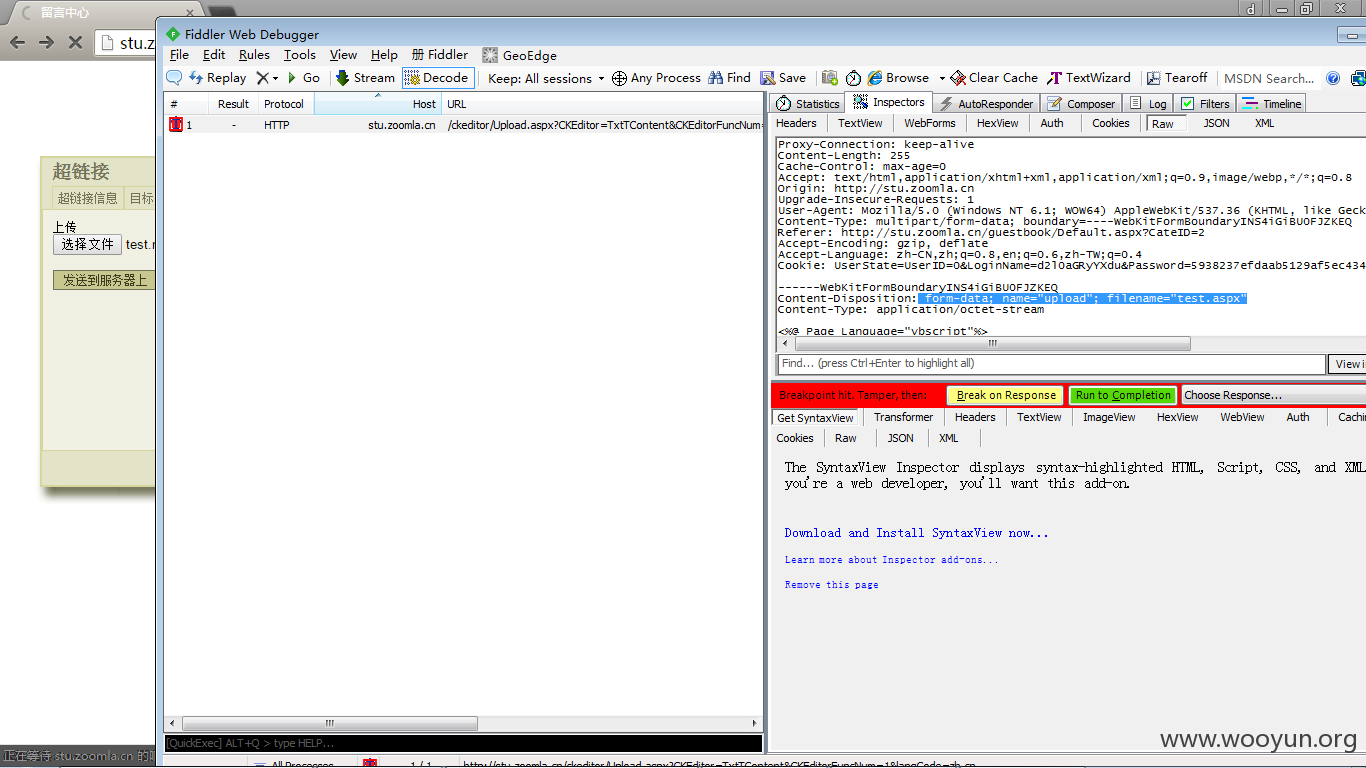Select response Transformer tab
Image resolution: width=1366 pixels, height=768 pixels.
coord(903,417)
